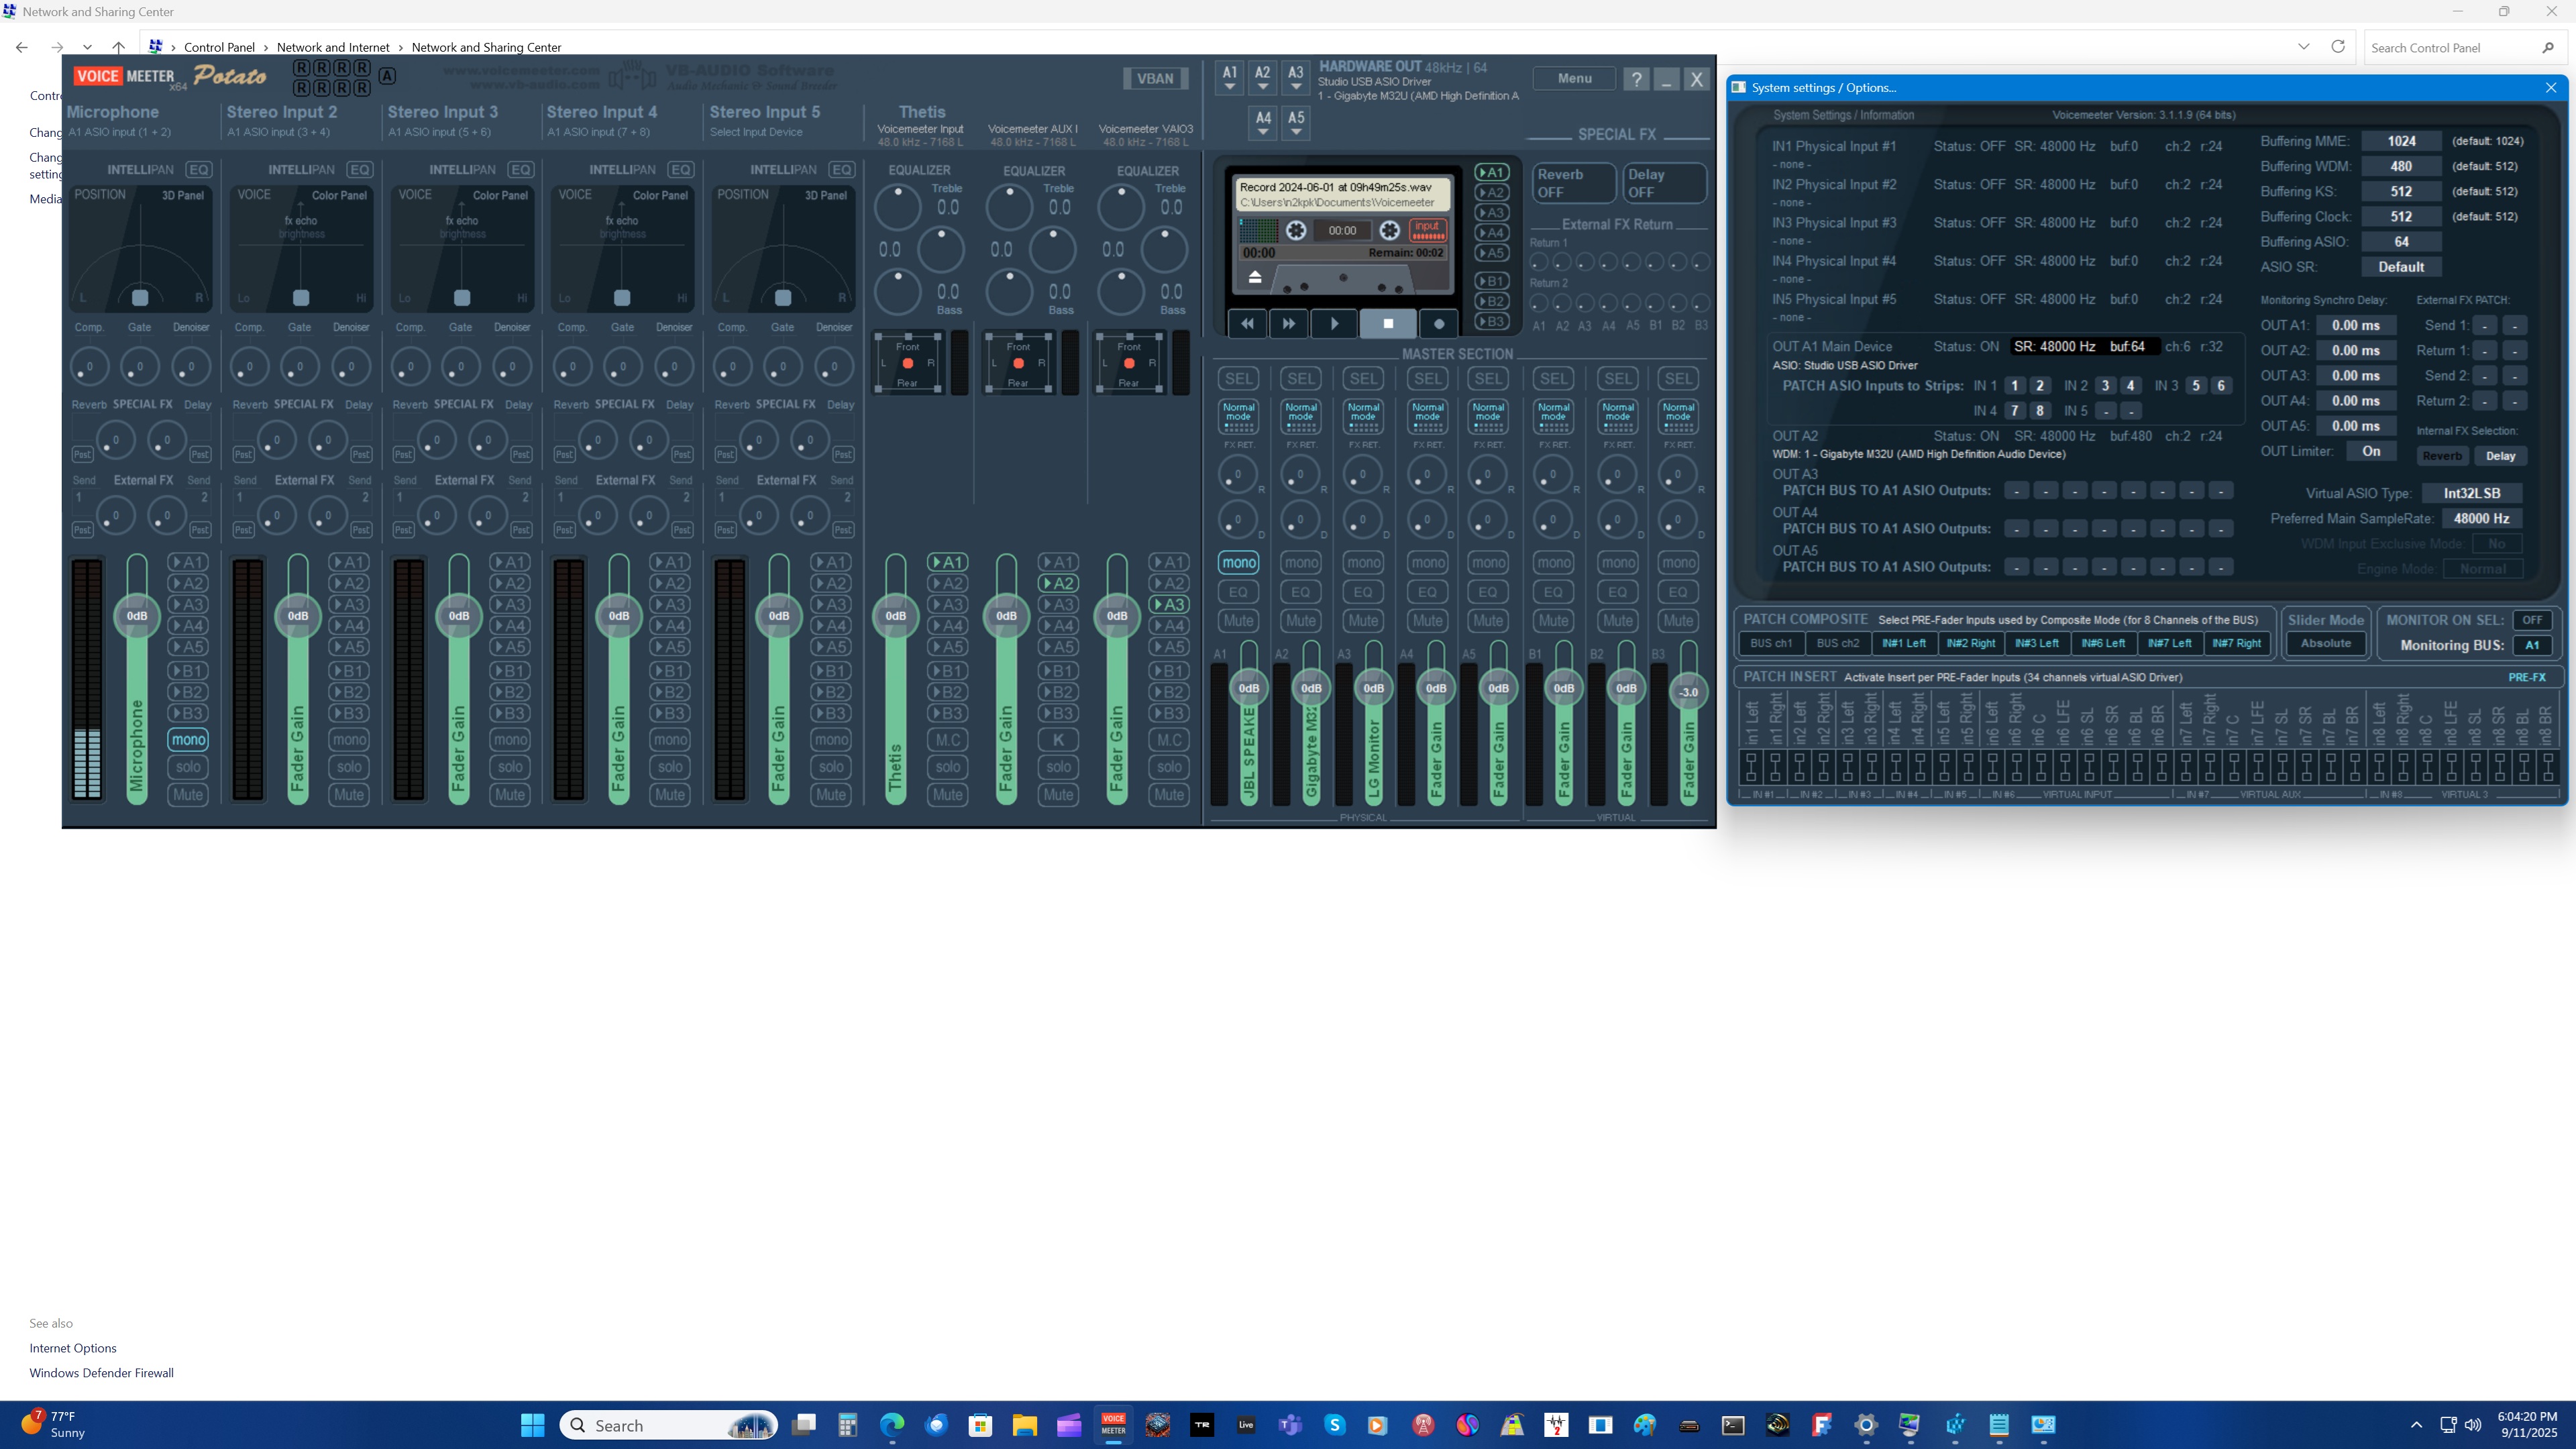2576x1449 pixels.
Task: Enable recorder playback to A2 bus
Action: click(x=1492, y=193)
